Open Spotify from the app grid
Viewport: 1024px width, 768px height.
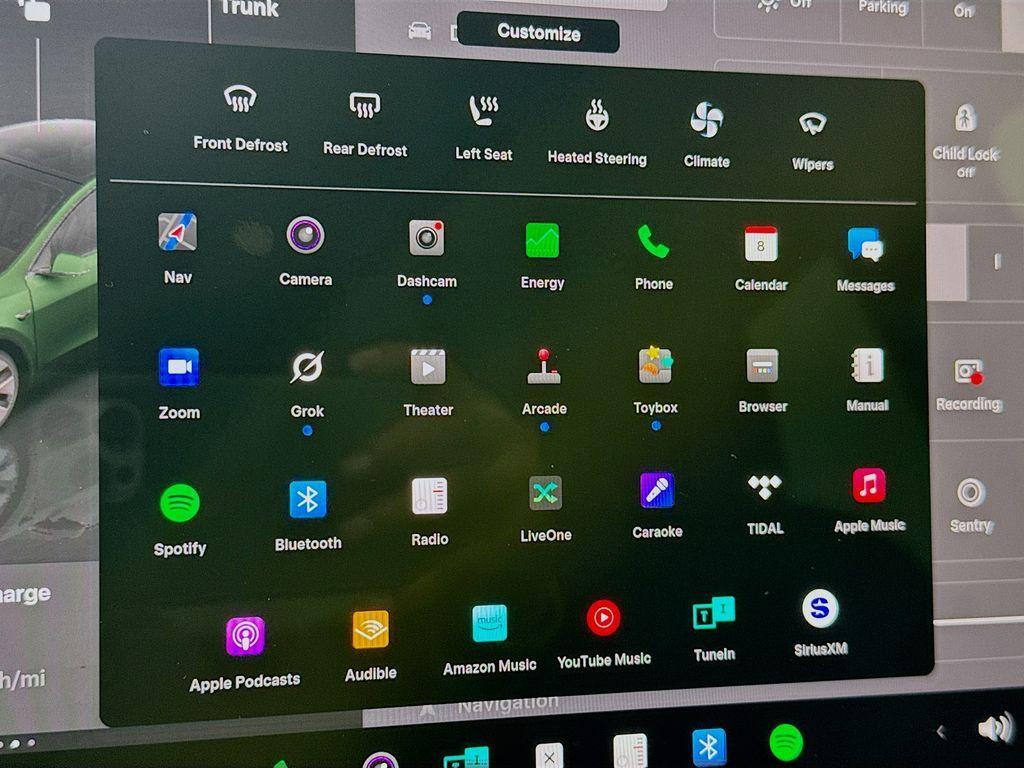point(180,503)
